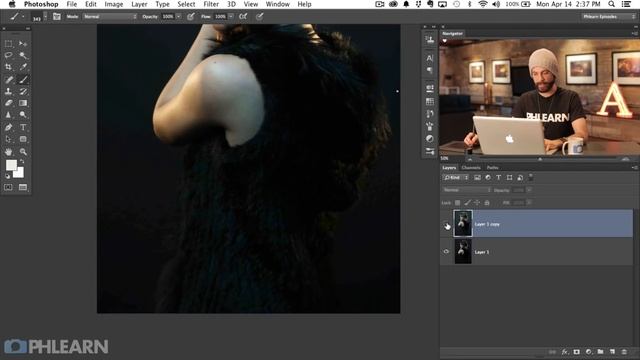Toggle Quick Mask mode

pos(9,187)
